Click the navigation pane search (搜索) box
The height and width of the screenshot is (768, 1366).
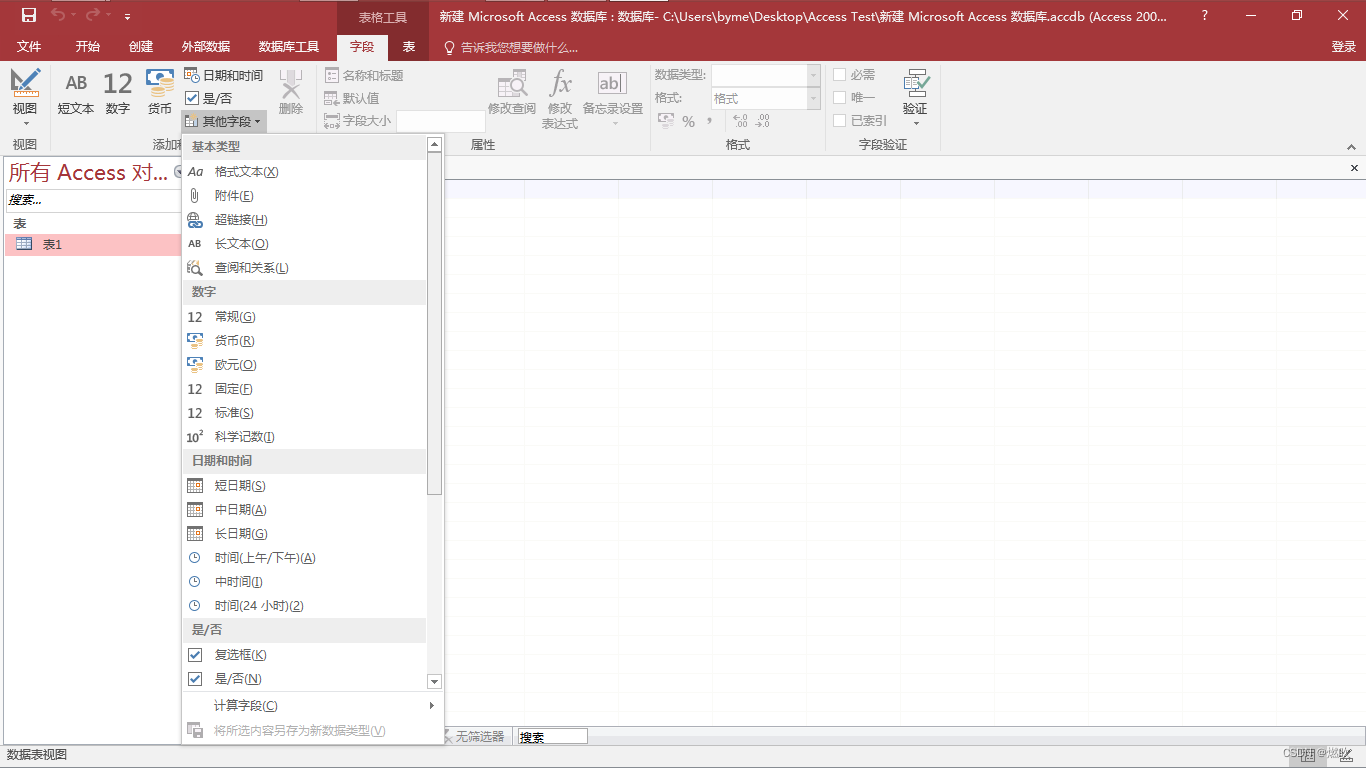pyautogui.click(x=91, y=200)
